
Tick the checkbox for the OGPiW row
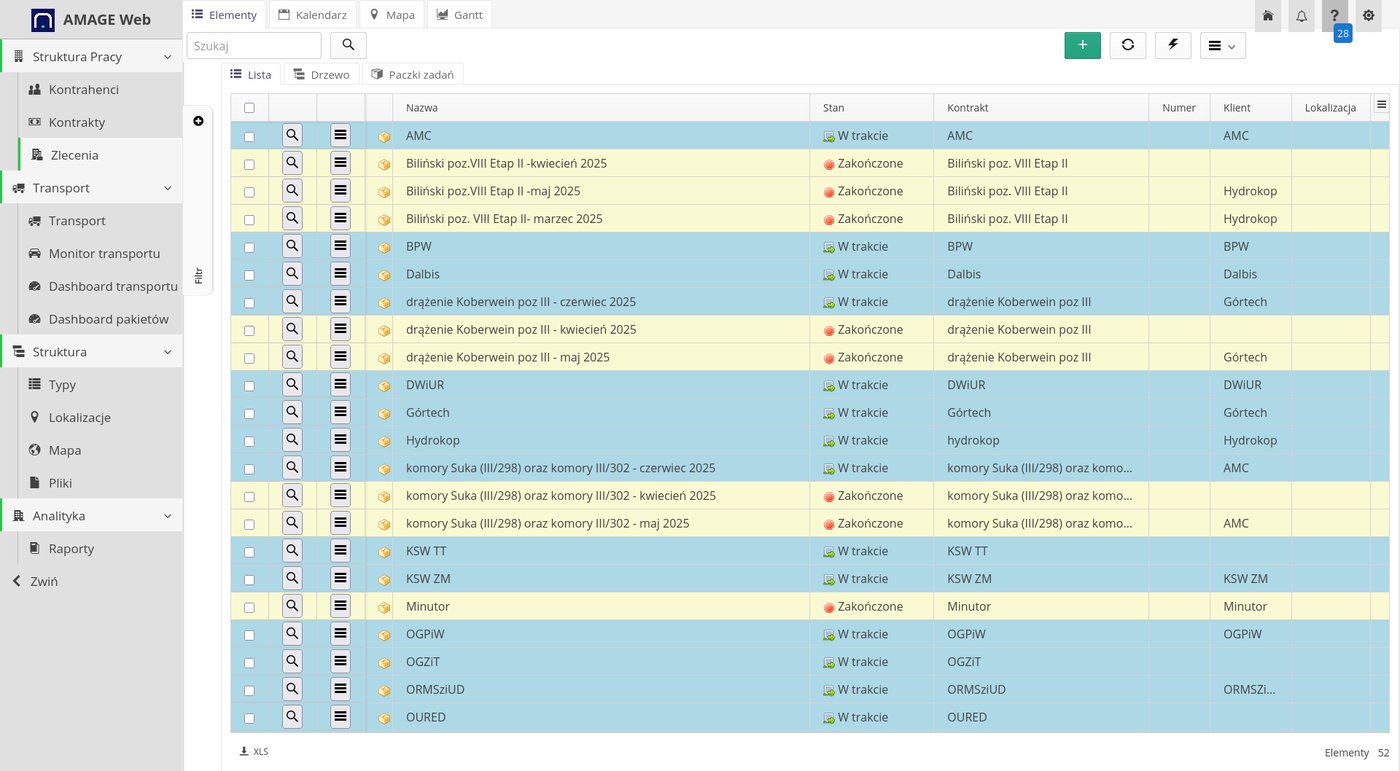(249, 635)
